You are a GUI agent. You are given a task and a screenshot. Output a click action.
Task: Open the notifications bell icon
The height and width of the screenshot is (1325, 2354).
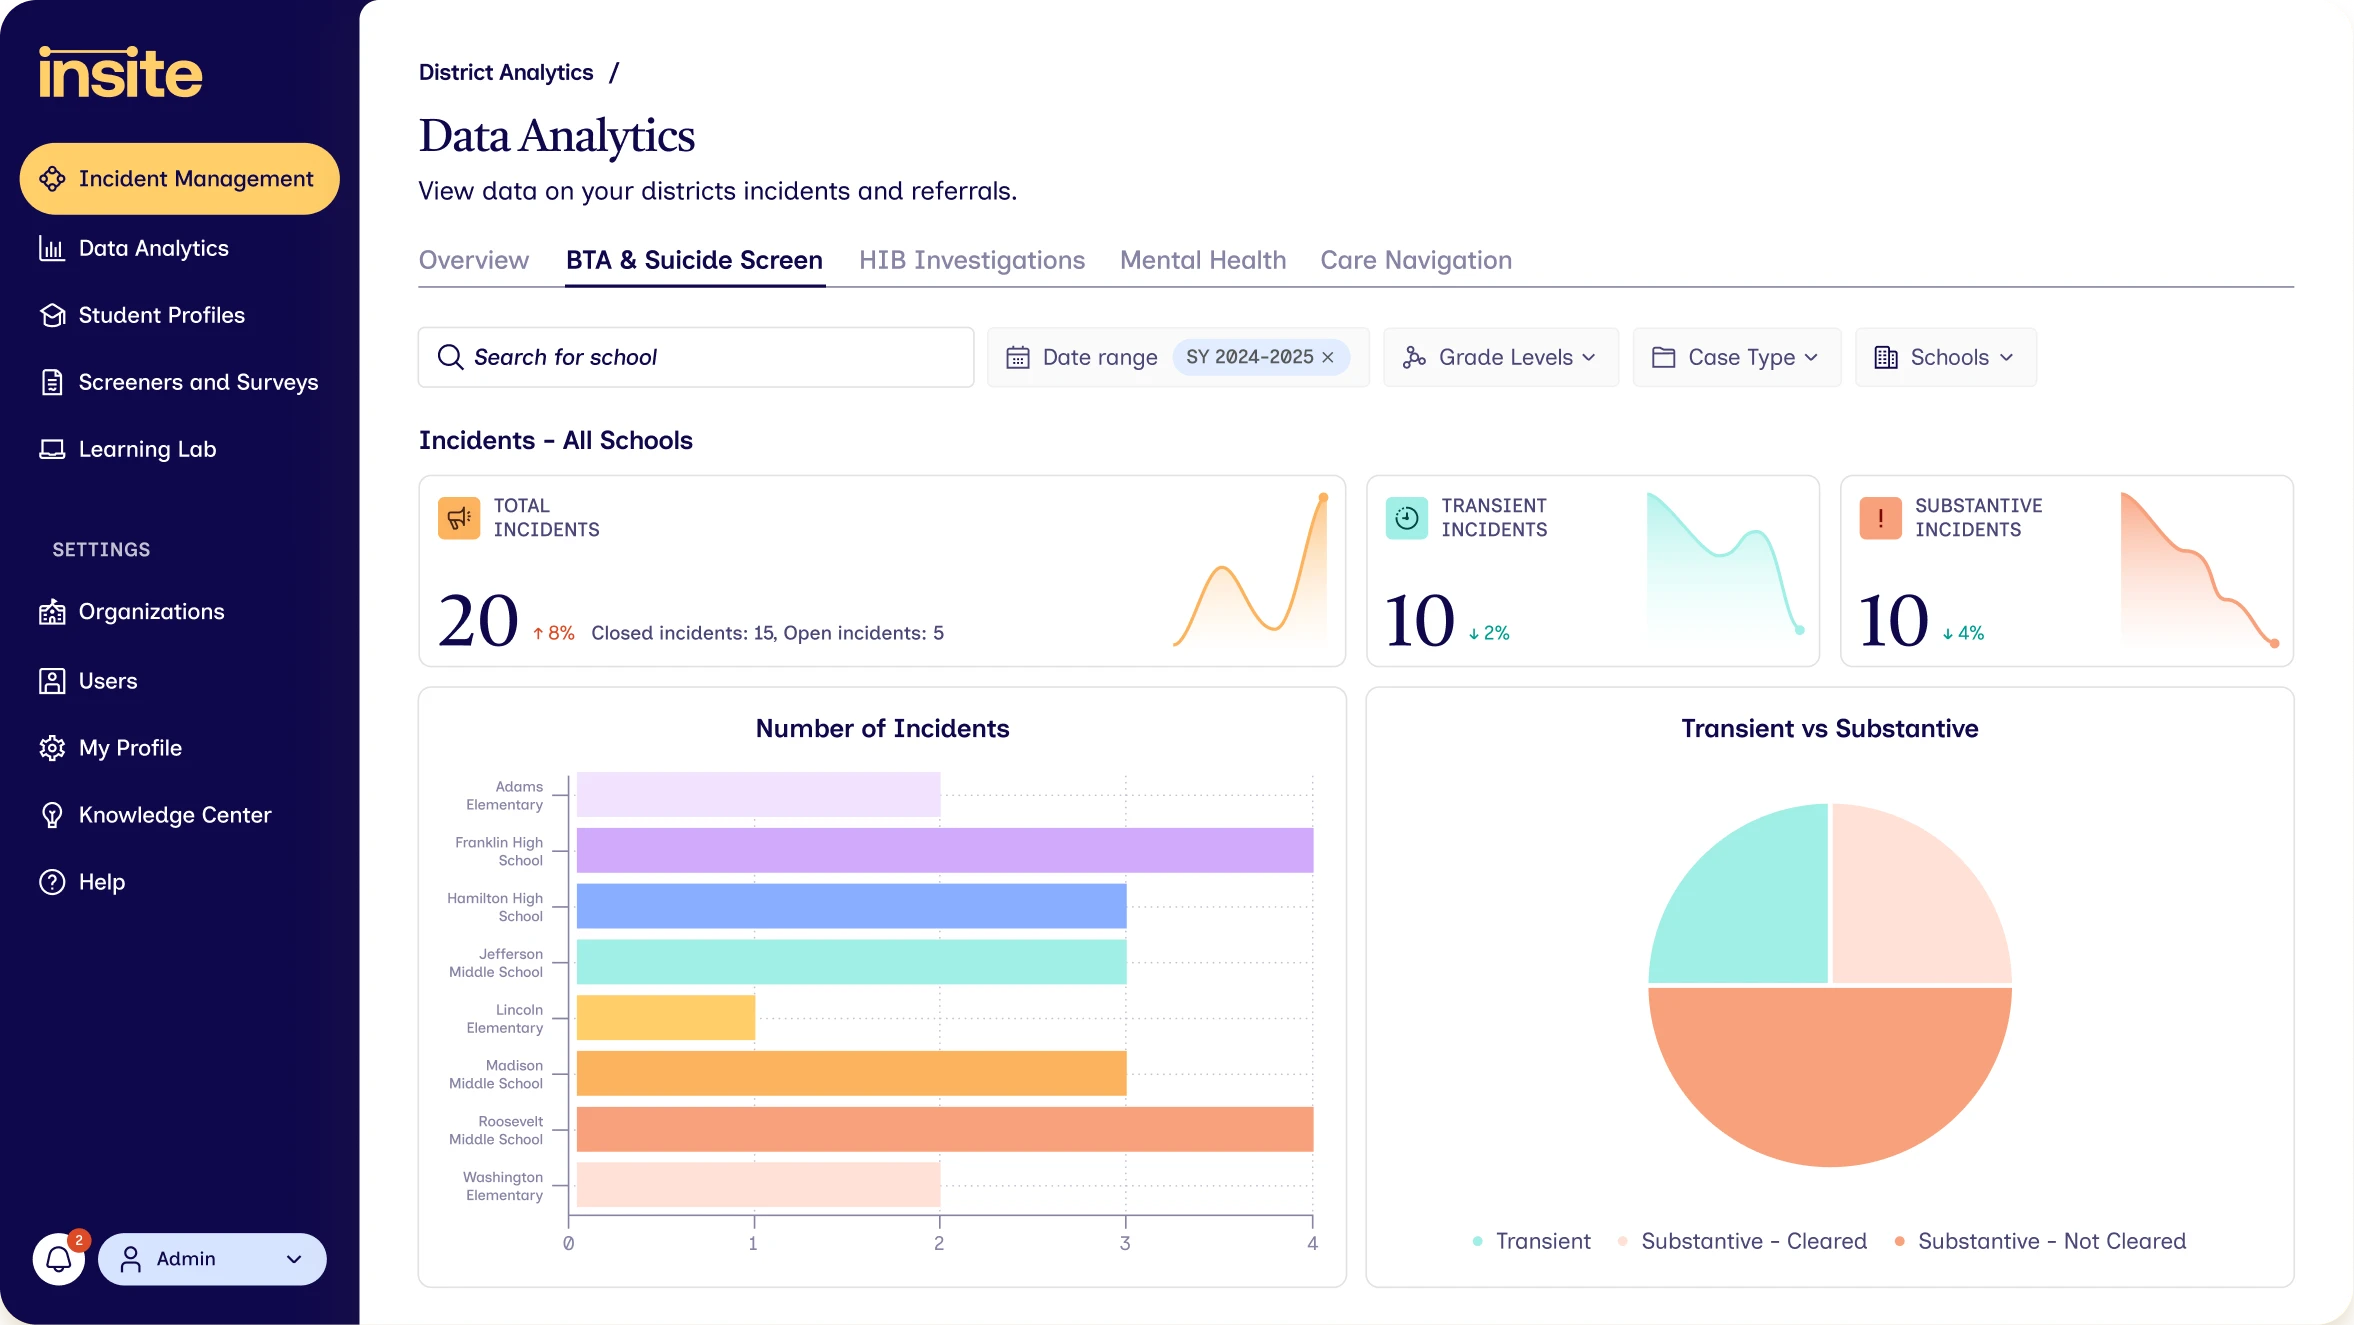coord(59,1259)
